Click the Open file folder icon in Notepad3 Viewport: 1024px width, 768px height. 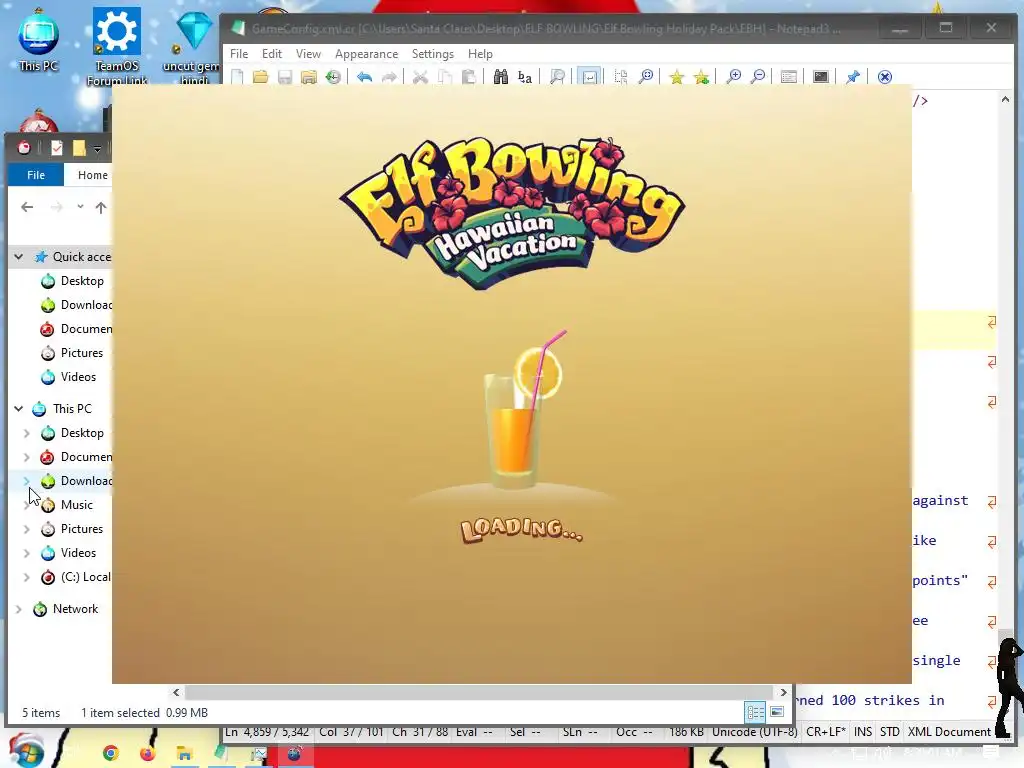(261, 77)
